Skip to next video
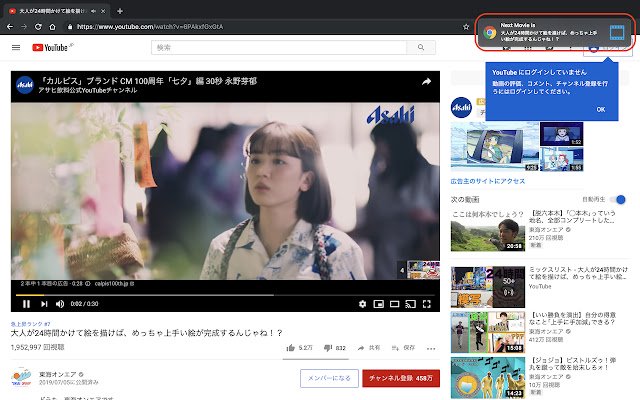The height and width of the screenshot is (400, 640). (x=44, y=304)
